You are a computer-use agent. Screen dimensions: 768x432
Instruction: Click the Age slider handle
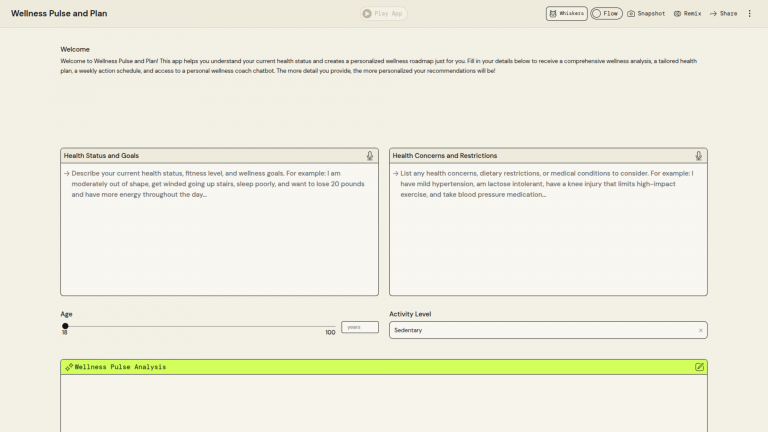pos(65,326)
